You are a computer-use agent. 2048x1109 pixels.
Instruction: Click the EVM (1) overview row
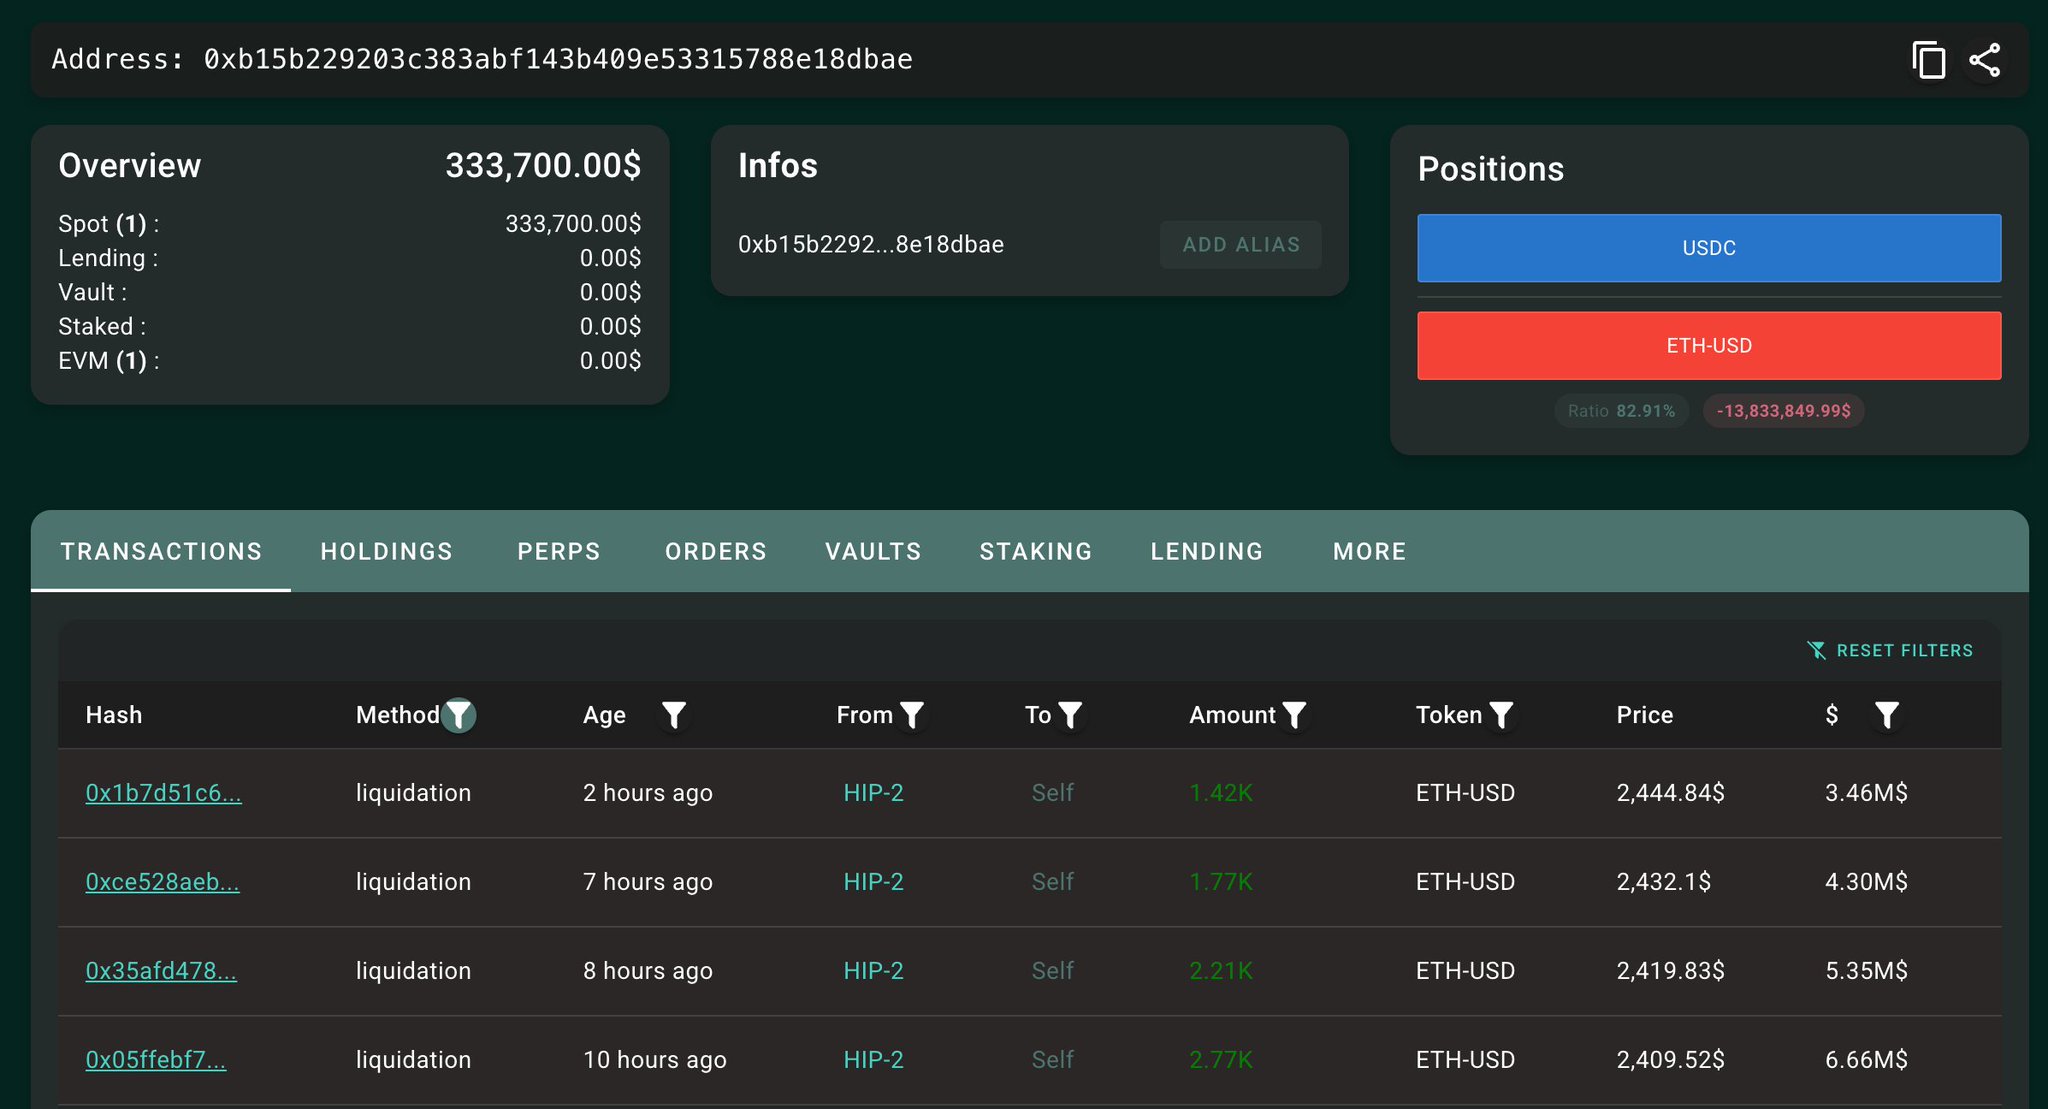point(350,361)
